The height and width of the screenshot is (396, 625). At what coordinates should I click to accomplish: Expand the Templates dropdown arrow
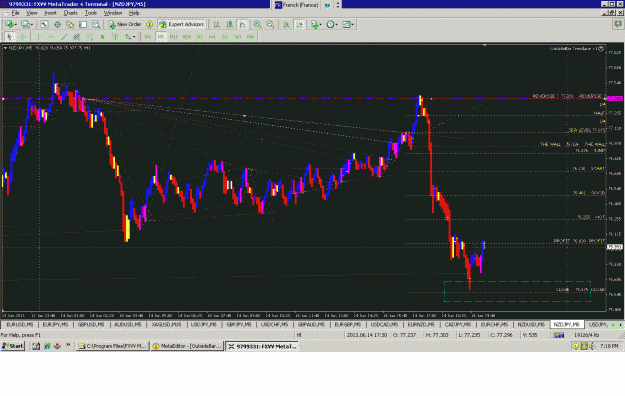pos(352,24)
